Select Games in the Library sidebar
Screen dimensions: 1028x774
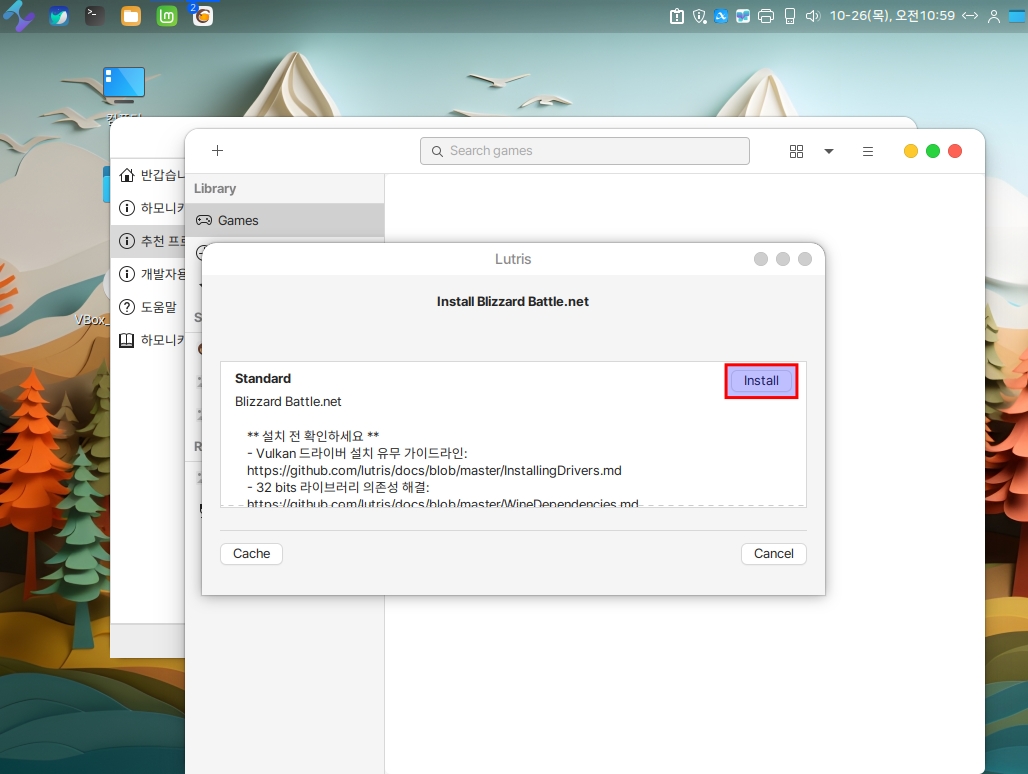point(238,220)
